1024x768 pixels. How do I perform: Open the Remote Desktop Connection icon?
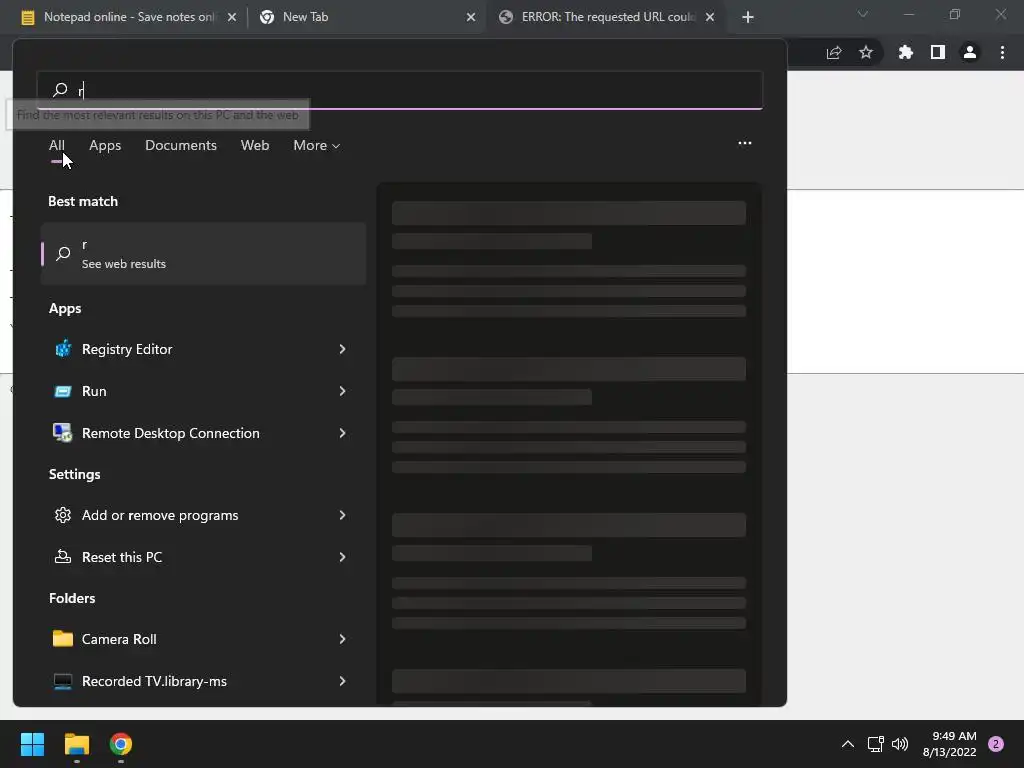(63, 433)
